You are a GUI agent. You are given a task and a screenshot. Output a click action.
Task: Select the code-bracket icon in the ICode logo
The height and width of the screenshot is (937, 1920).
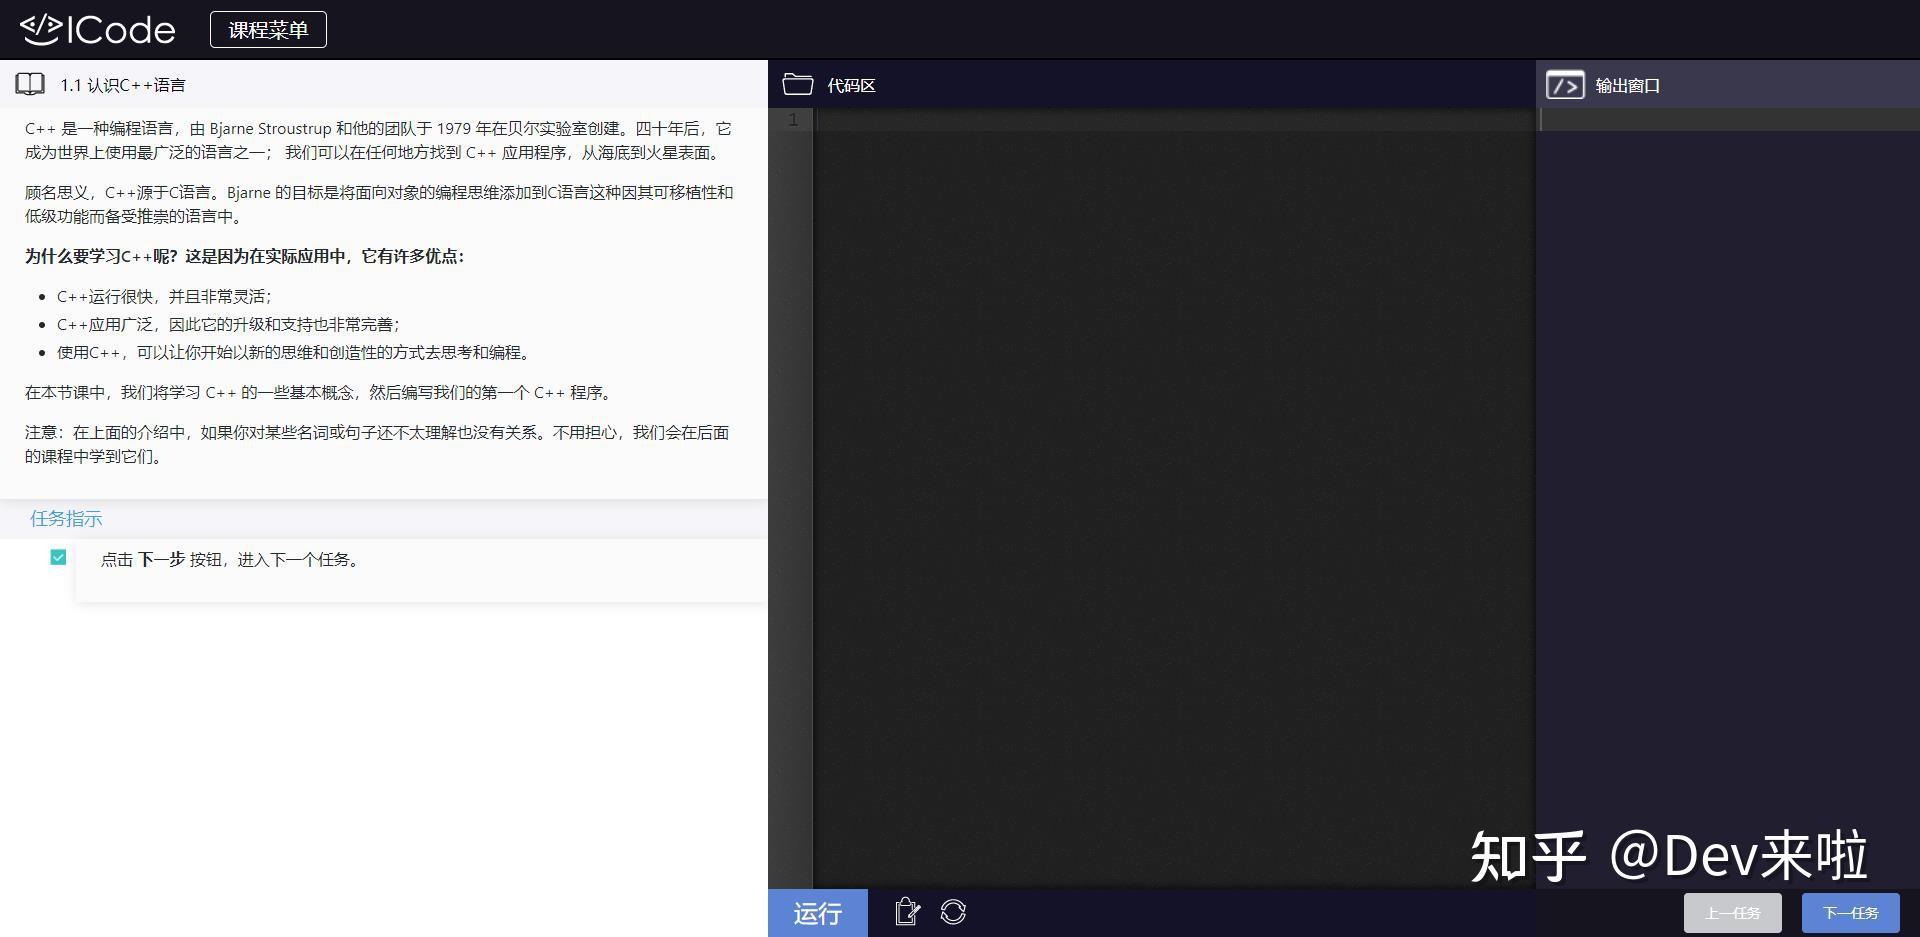click(40, 29)
